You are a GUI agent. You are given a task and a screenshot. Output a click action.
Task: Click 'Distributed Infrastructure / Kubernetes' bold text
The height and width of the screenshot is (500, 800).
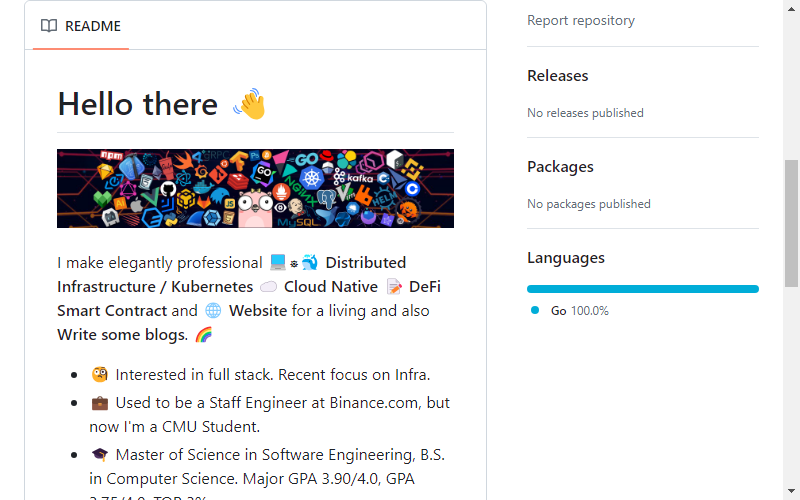pos(232,274)
